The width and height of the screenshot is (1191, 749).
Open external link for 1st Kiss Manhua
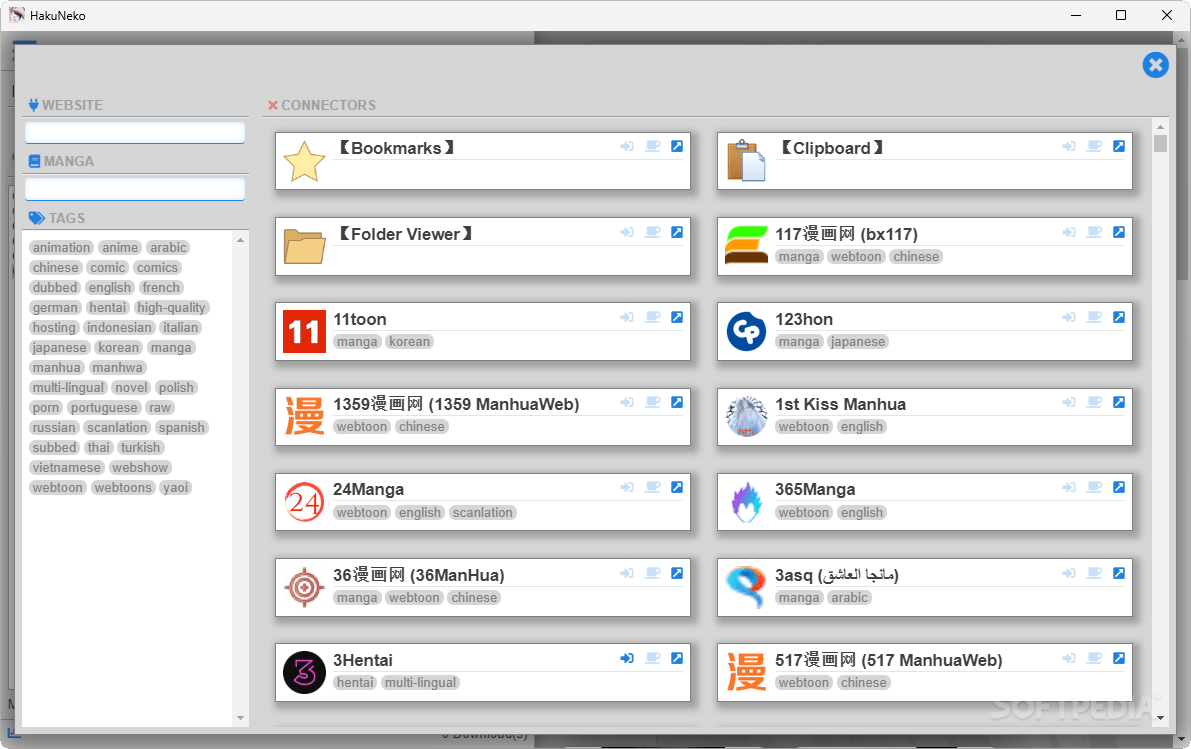point(1119,402)
